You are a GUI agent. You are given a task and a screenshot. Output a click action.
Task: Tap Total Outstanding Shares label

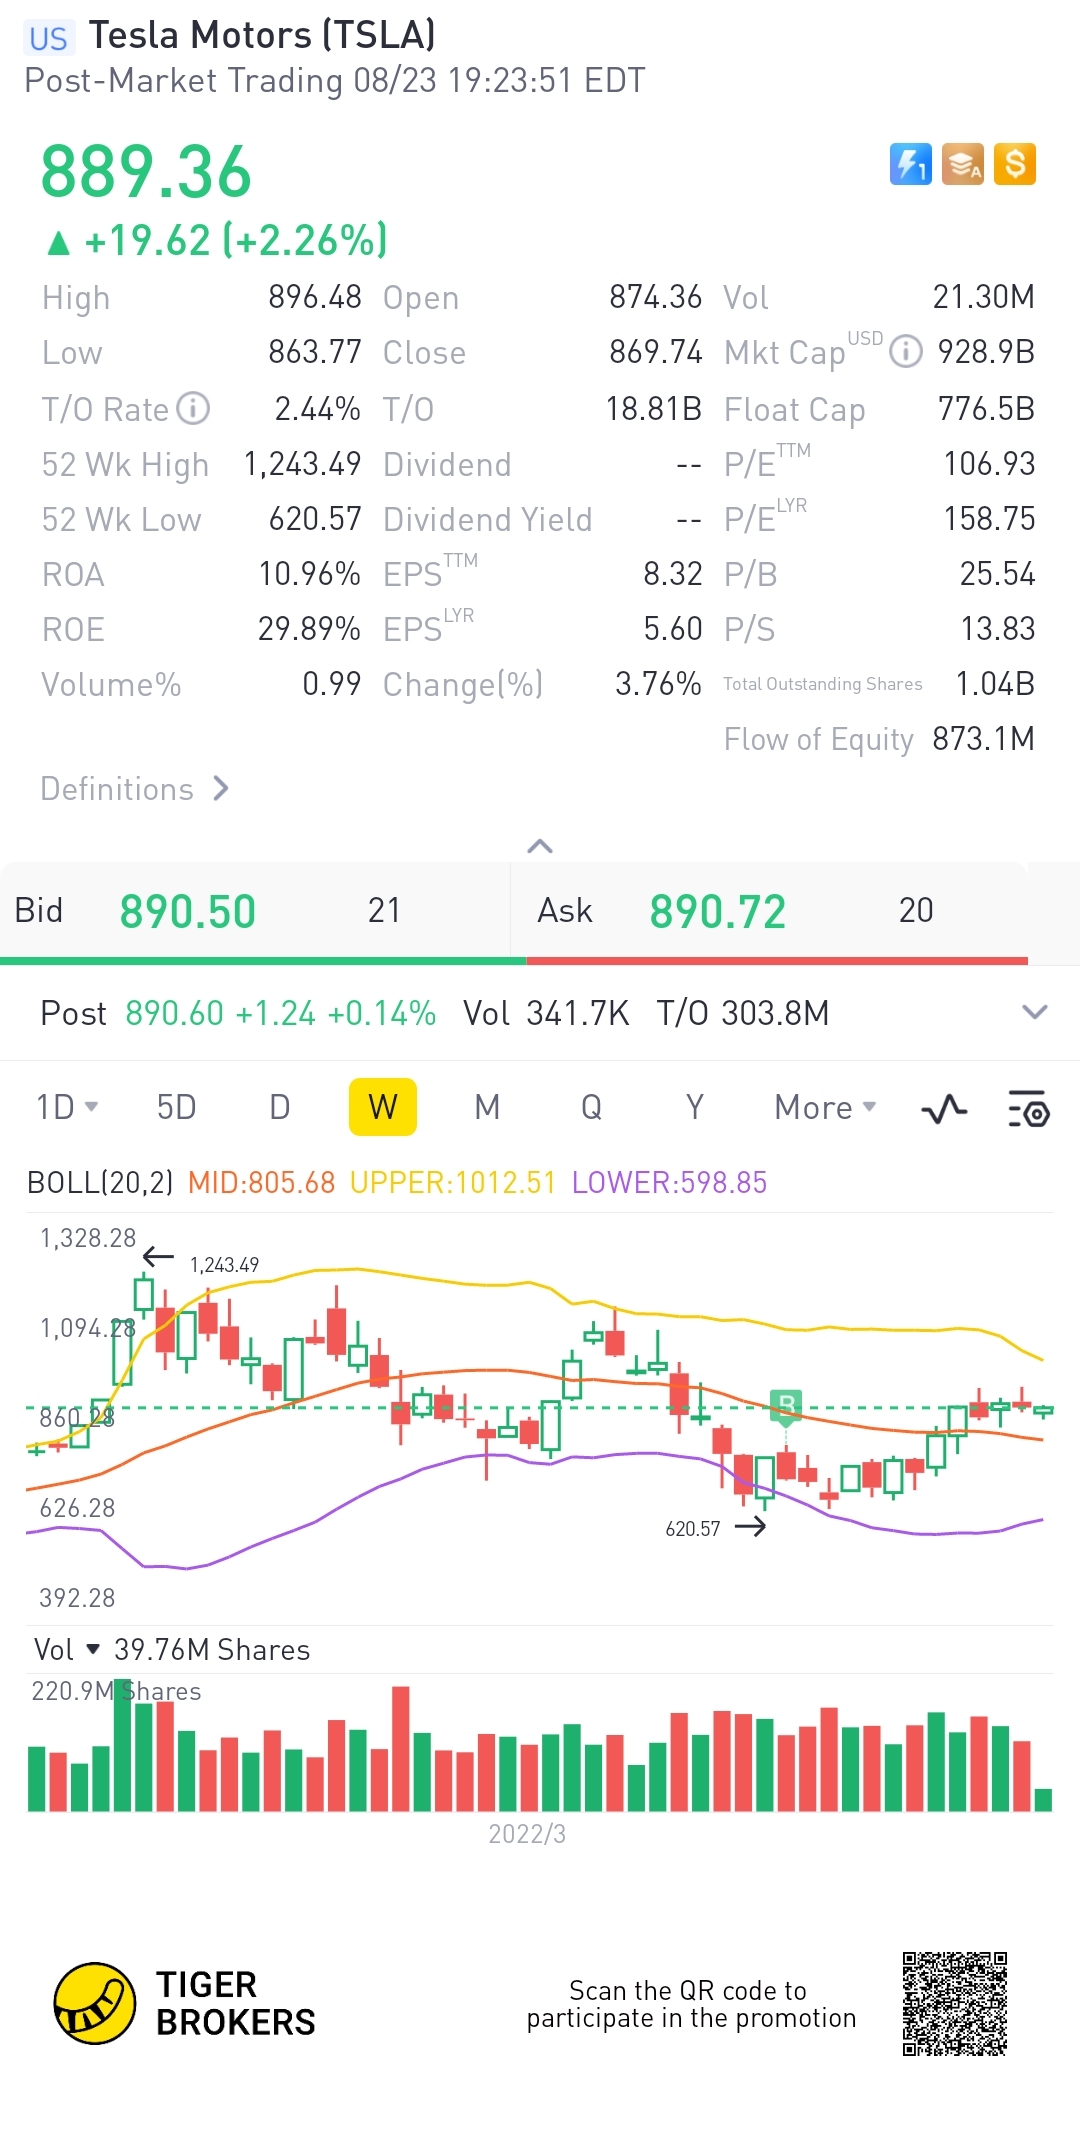823,684
